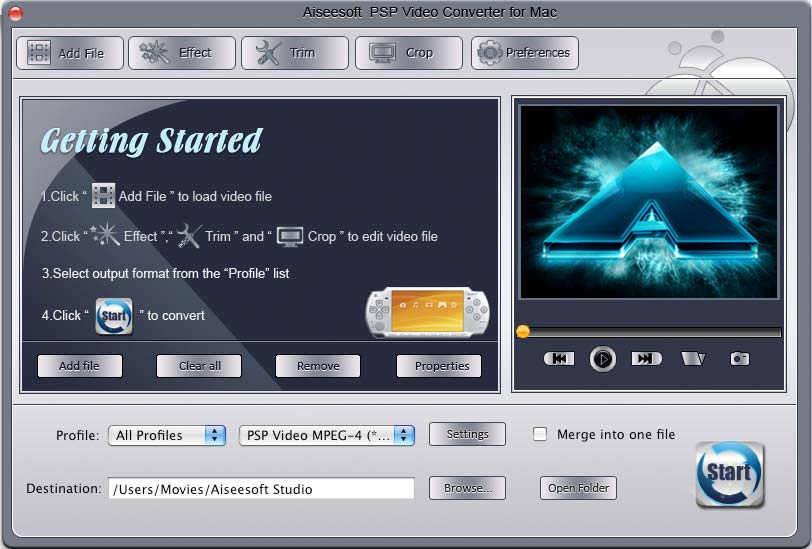The height and width of the screenshot is (549, 812).
Task: Click the Settings button next to profile
Action: pos(467,434)
